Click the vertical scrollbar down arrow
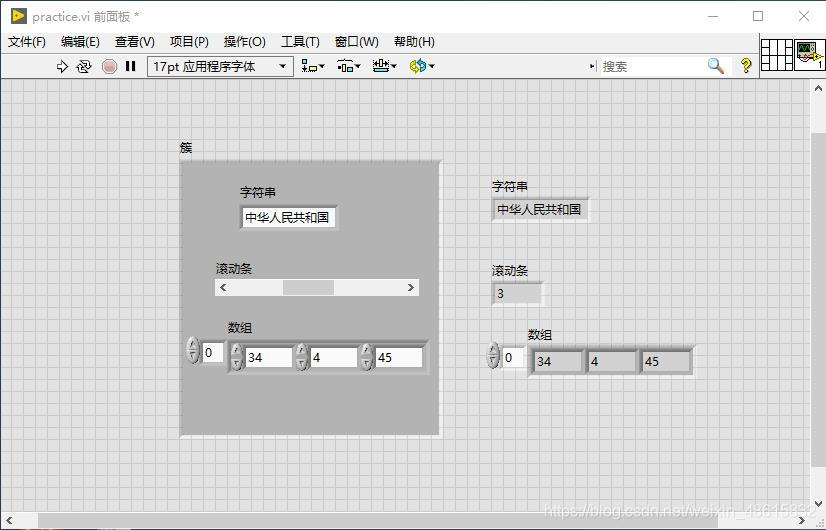This screenshot has width=826, height=530. coord(818,503)
